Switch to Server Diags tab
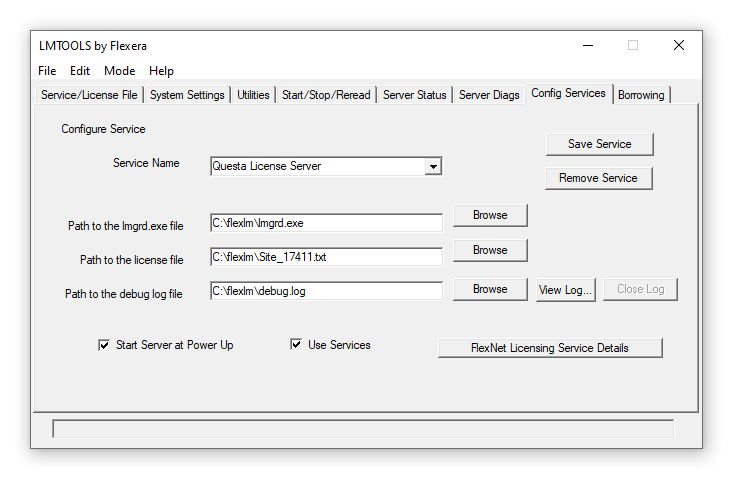This screenshot has width=740, height=482. point(489,95)
